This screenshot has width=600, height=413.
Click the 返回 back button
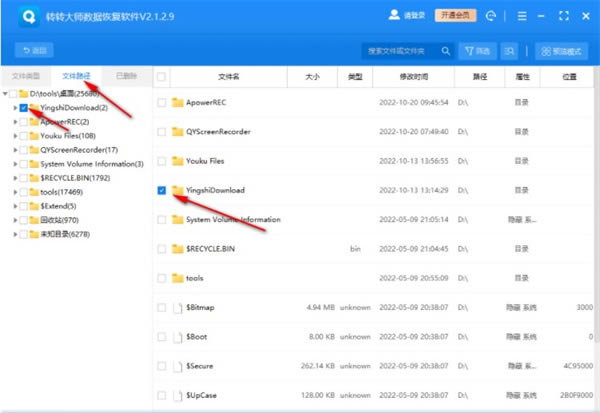coord(35,50)
